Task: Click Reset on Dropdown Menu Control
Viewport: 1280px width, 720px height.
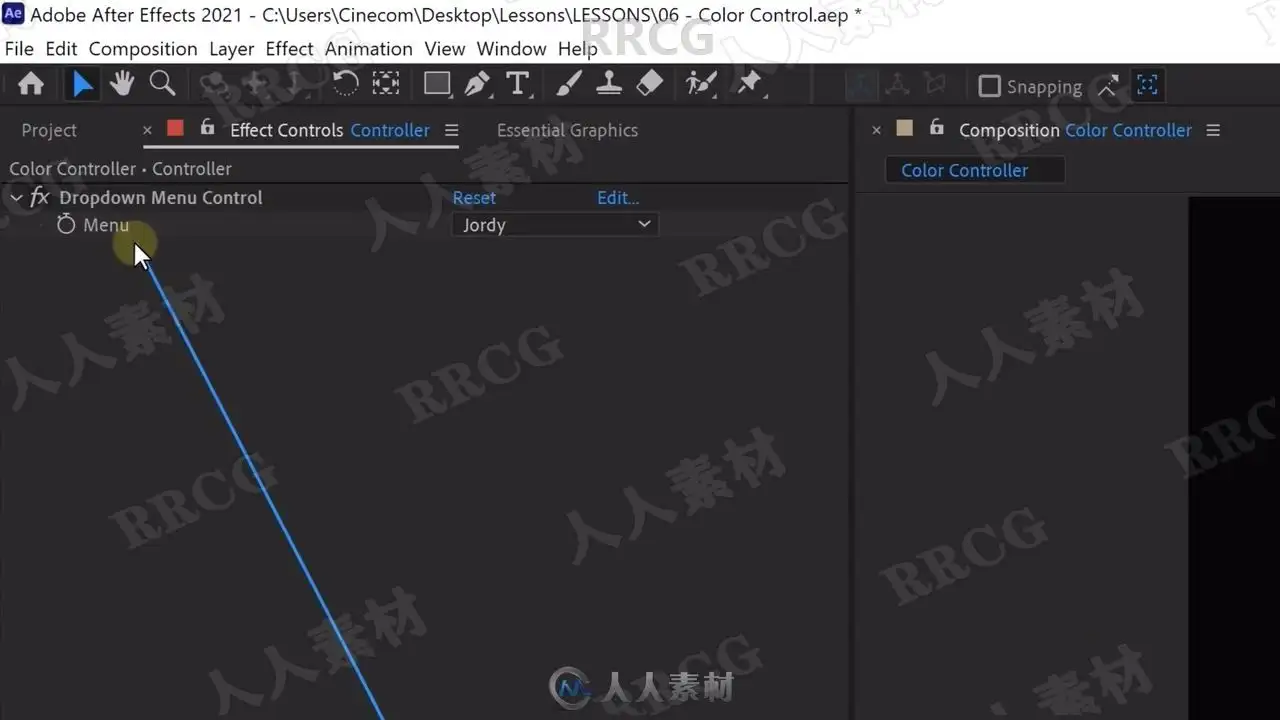Action: [474, 198]
